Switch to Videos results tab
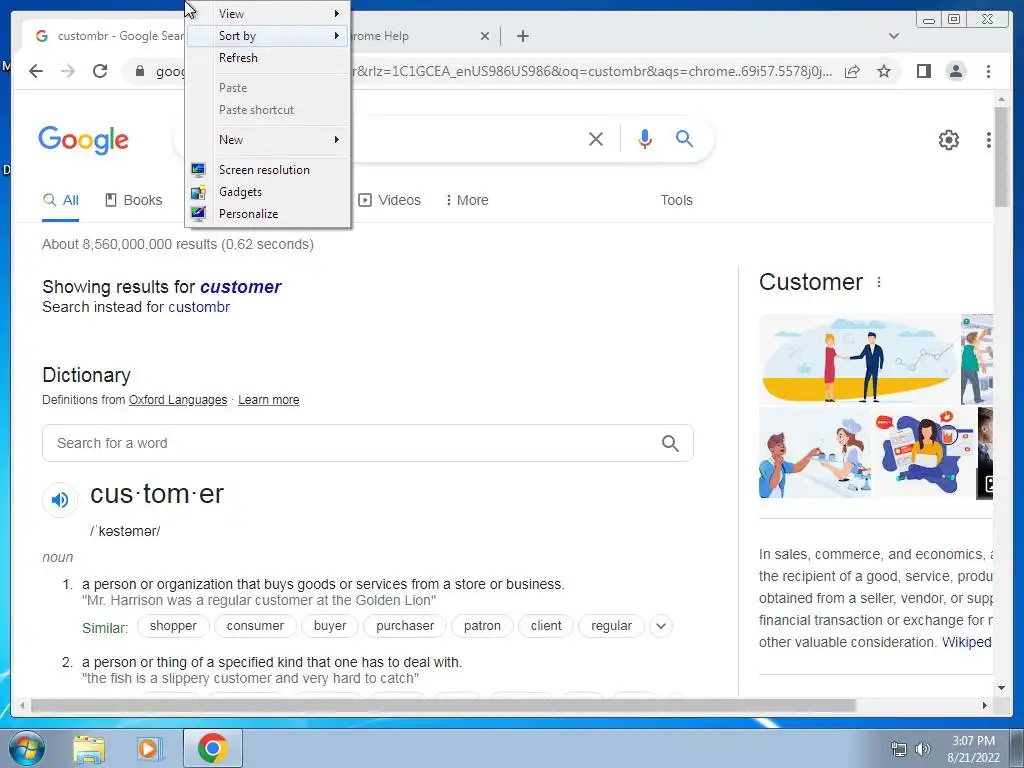Image resolution: width=1024 pixels, height=768 pixels. click(390, 200)
